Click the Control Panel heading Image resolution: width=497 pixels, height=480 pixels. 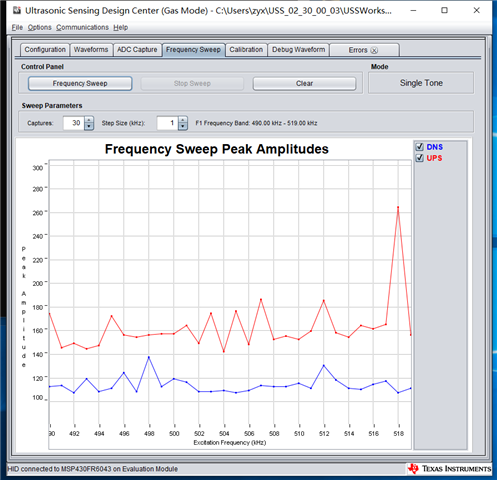[42, 67]
